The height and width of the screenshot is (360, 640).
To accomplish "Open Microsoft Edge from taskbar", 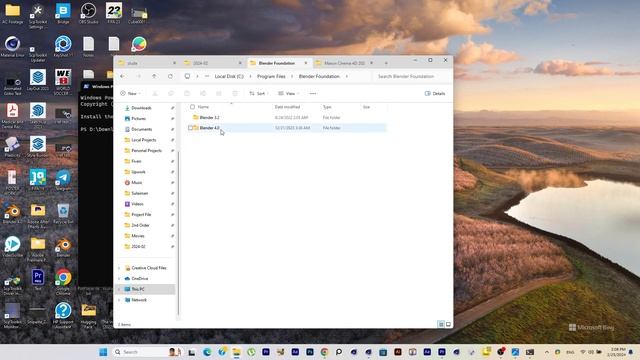I will click(207, 352).
